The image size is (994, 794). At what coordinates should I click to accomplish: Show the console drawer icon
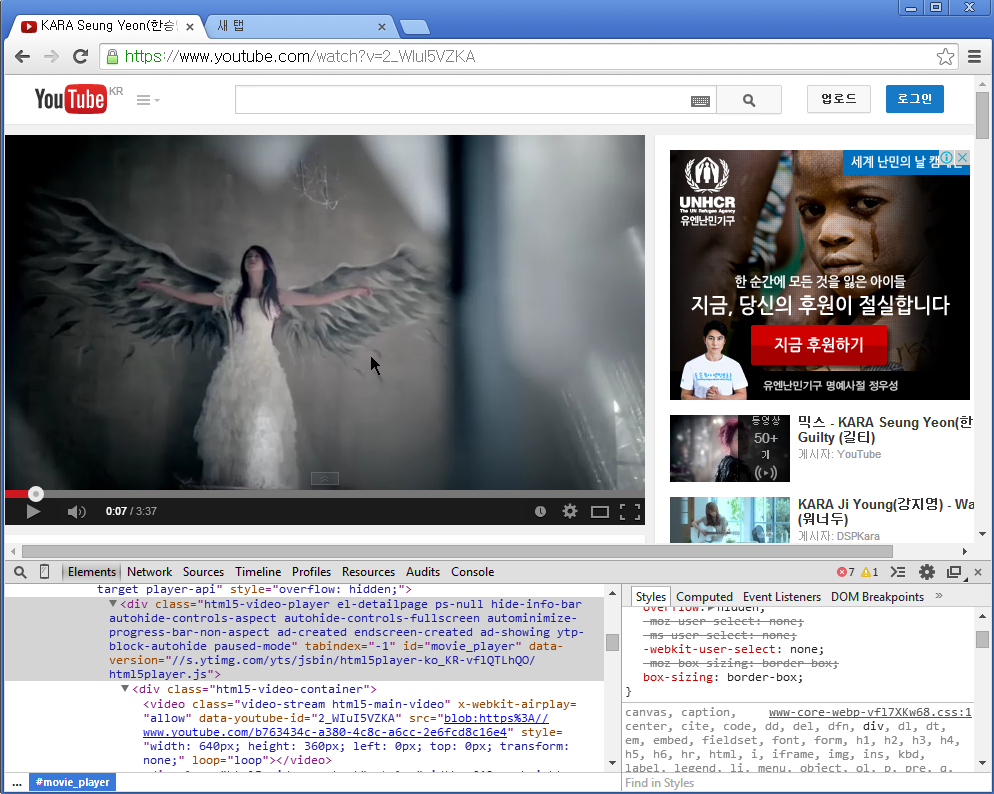[x=898, y=572]
